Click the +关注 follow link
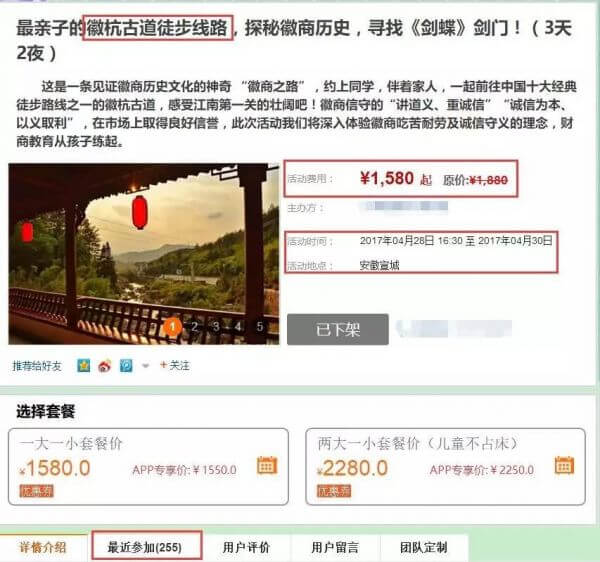600x562 pixels. [x=174, y=366]
